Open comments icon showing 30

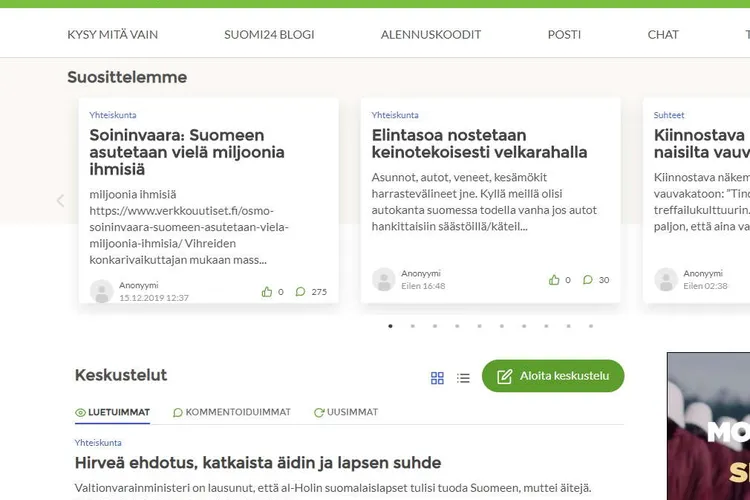588,280
